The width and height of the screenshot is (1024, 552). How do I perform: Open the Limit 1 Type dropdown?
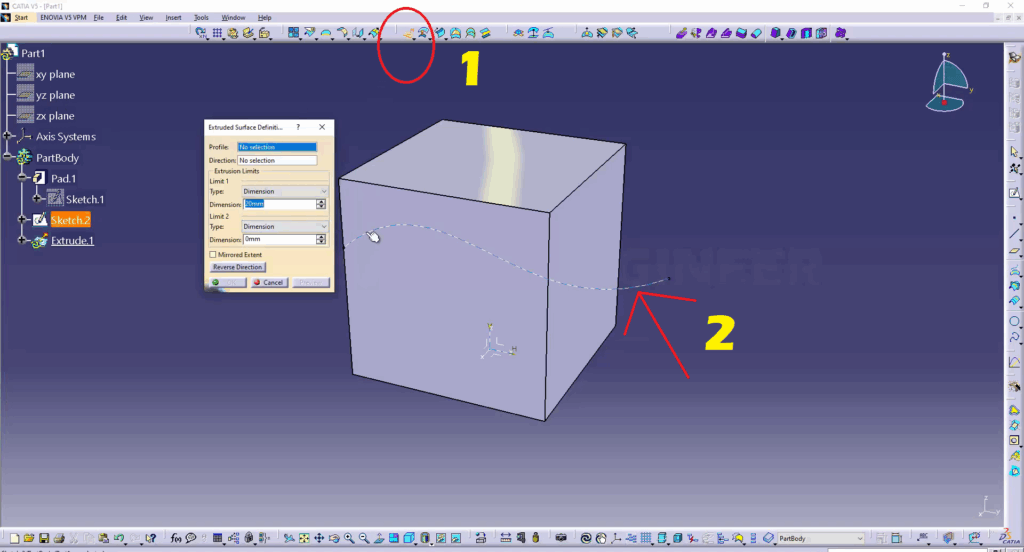pyautogui.click(x=285, y=191)
